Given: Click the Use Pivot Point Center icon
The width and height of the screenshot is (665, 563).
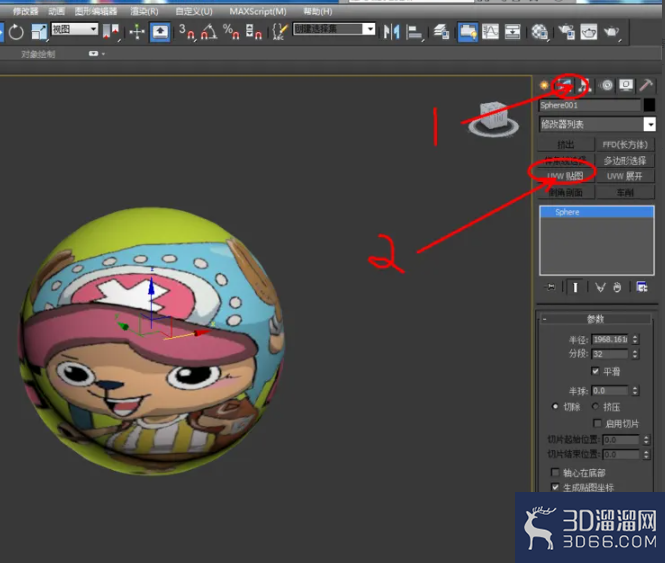Looking at the screenshot, I should tap(111, 32).
